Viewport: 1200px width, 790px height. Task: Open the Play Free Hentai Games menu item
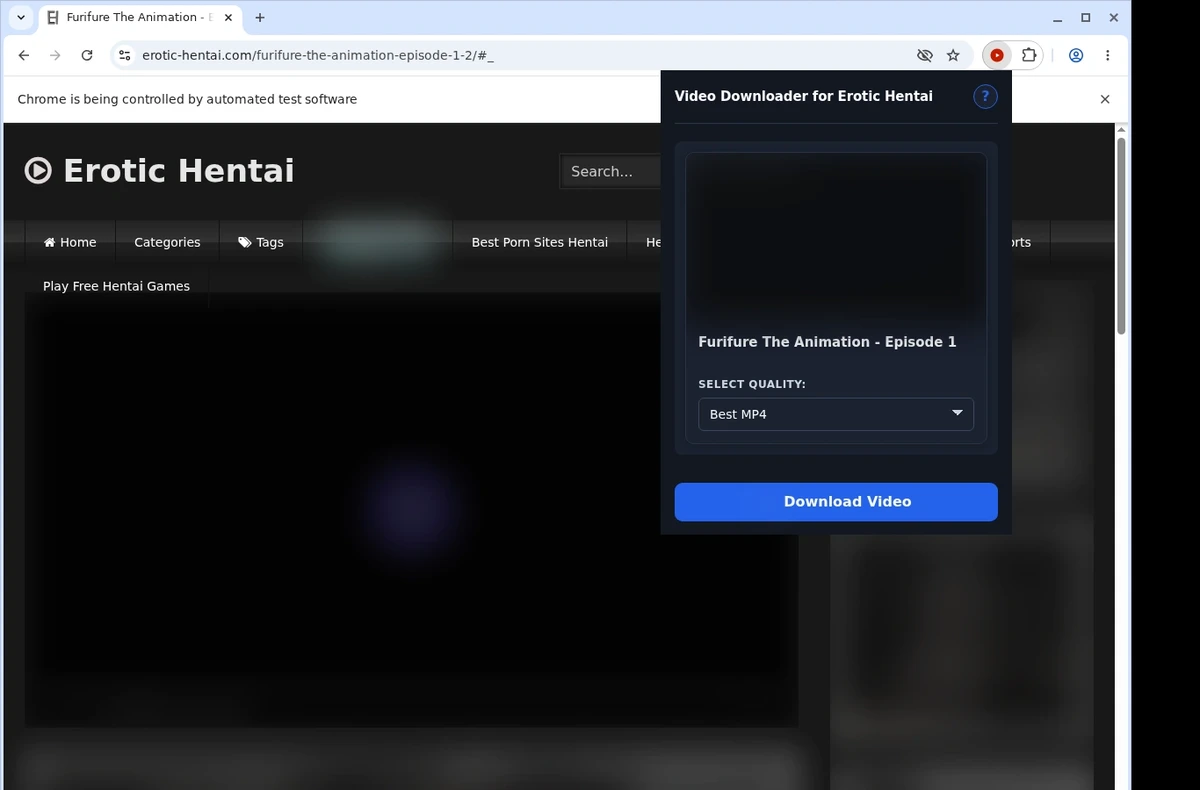point(116,286)
